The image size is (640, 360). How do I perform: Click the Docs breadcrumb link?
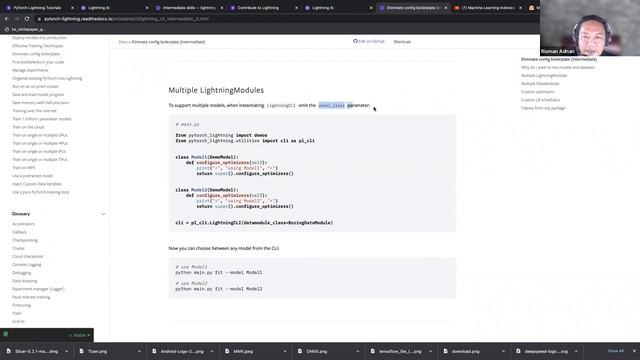click(x=123, y=42)
